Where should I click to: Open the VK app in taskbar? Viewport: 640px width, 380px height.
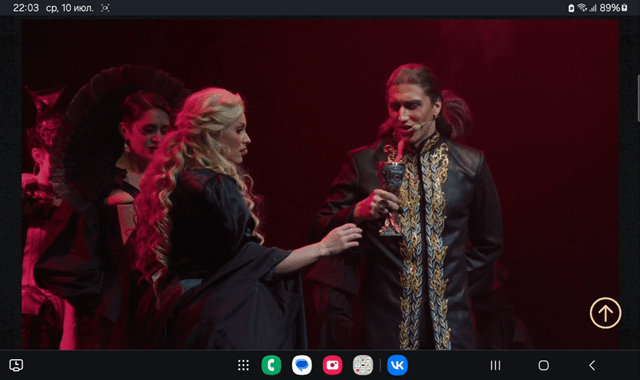[x=397, y=365]
